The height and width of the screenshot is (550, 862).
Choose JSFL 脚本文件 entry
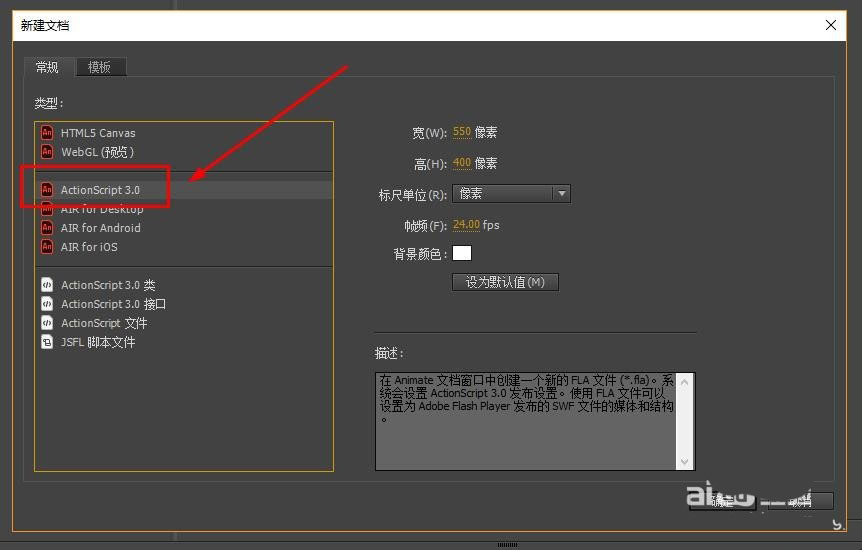184,342
